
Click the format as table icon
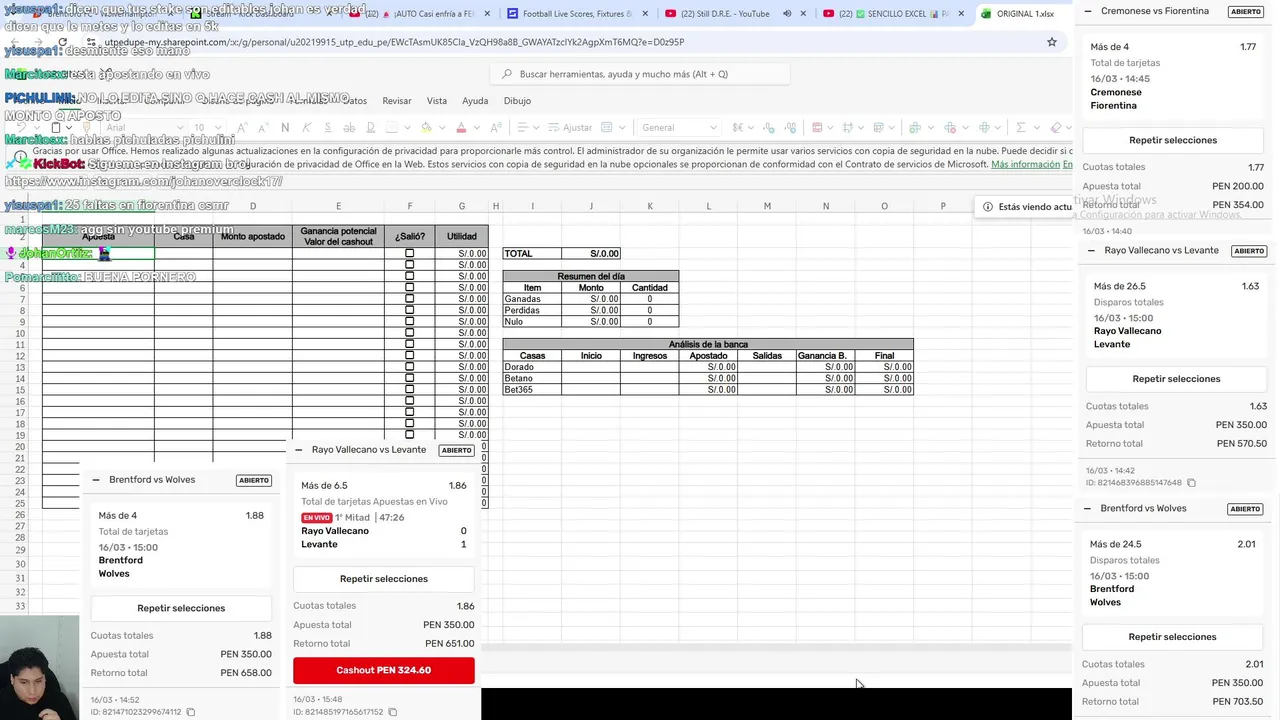pos(848,127)
